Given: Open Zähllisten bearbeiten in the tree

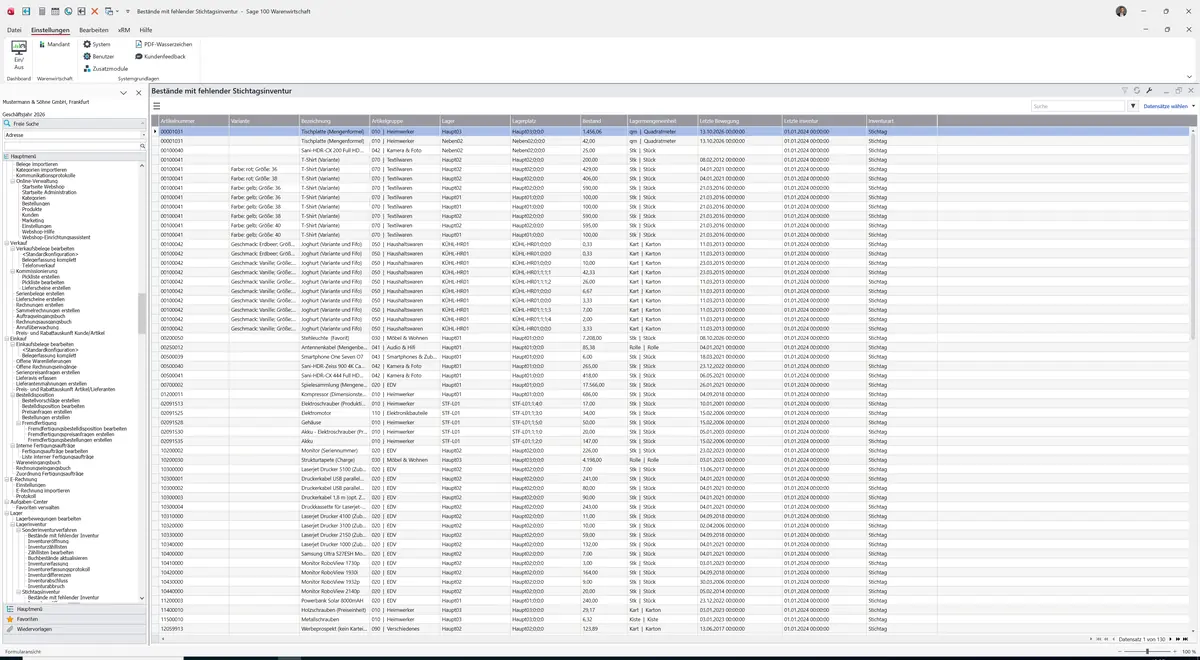Looking at the screenshot, I should (x=50, y=552).
